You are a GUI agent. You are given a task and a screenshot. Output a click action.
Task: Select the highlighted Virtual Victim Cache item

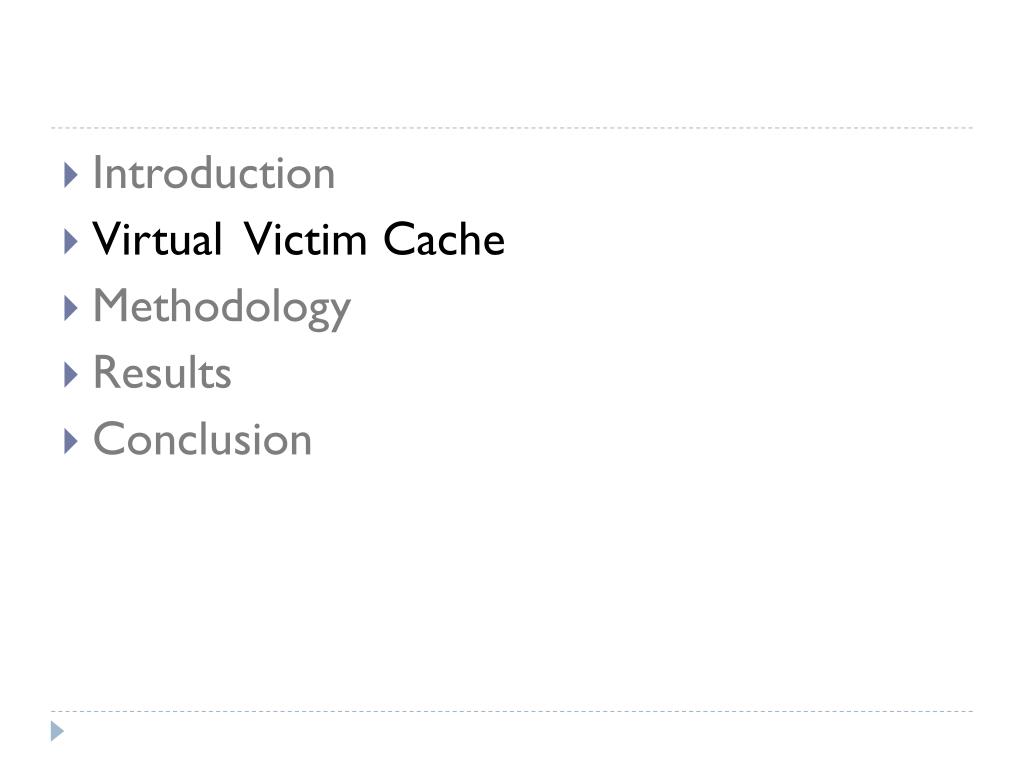click(298, 240)
